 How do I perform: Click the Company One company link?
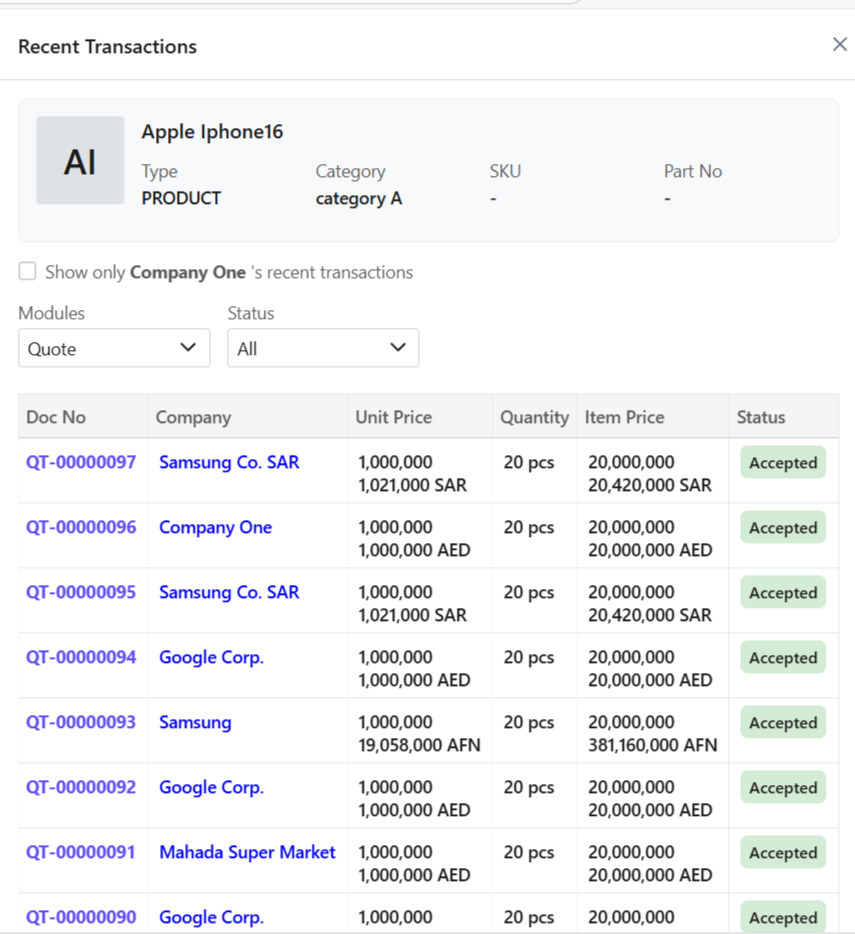(x=215, y=527)
